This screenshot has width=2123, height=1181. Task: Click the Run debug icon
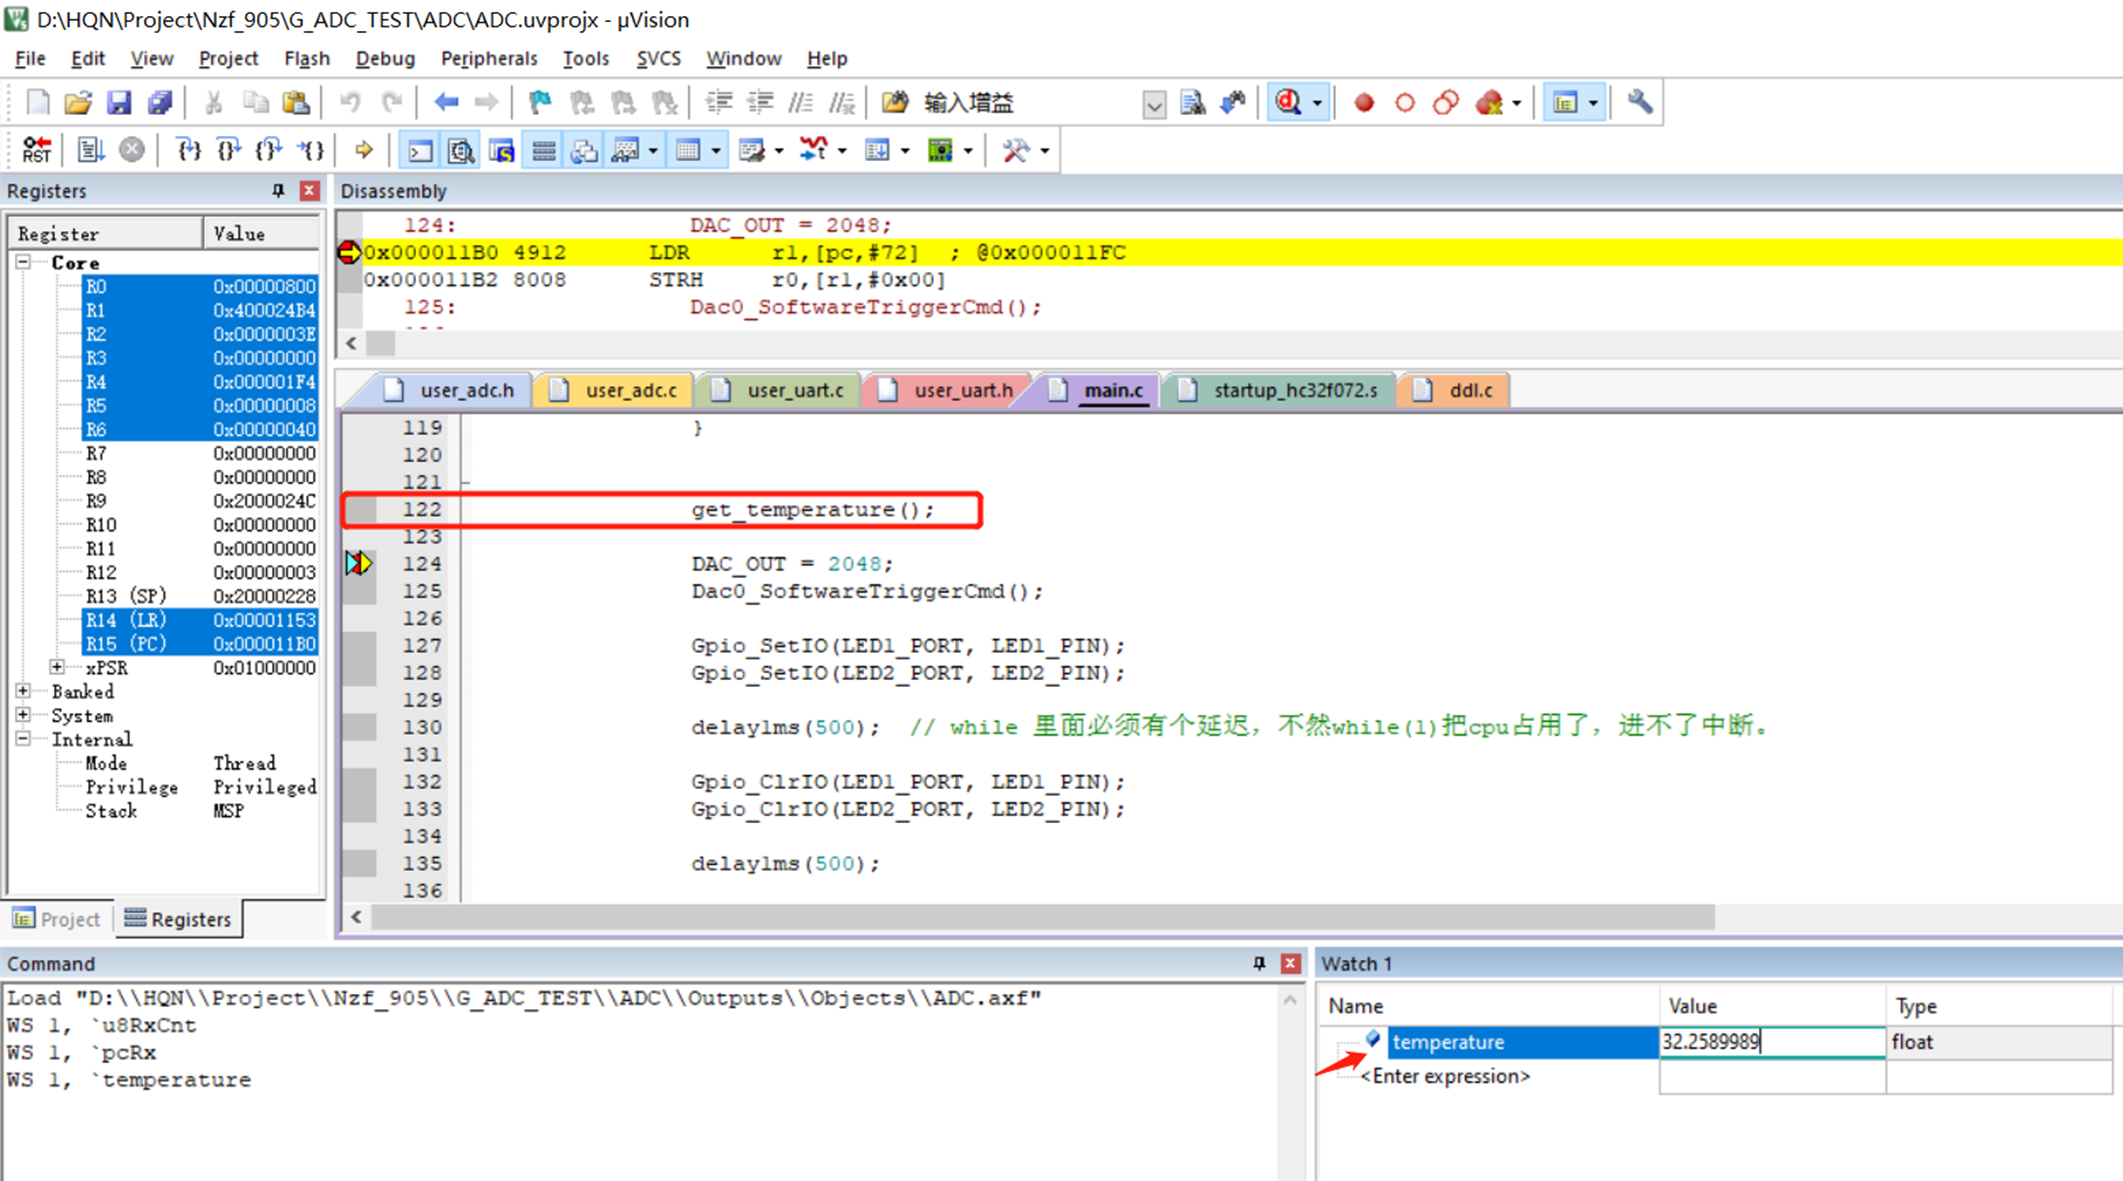90,150
